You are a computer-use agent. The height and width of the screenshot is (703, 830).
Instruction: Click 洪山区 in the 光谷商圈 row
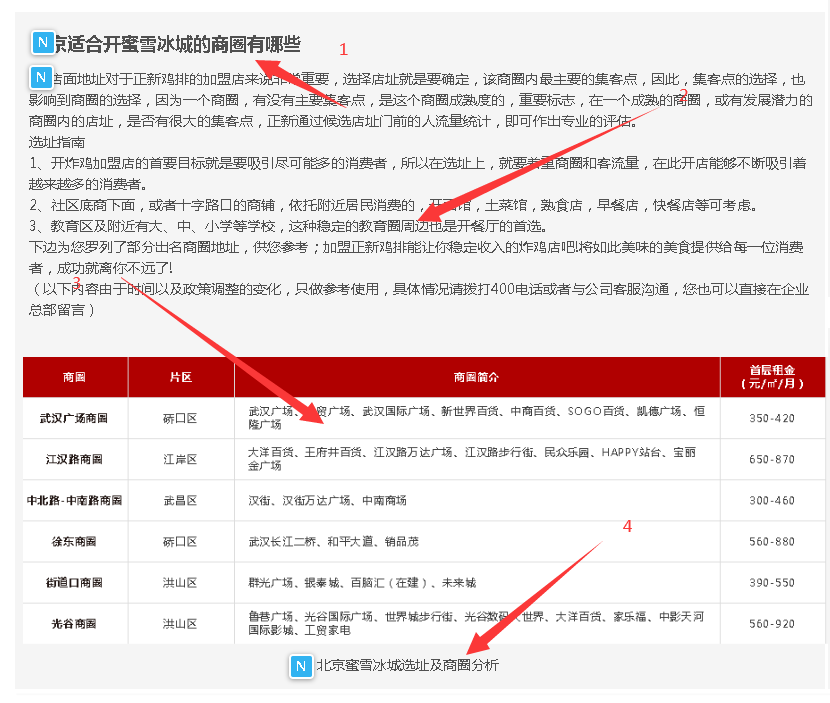pyautogui.click(x=180, y=624)
